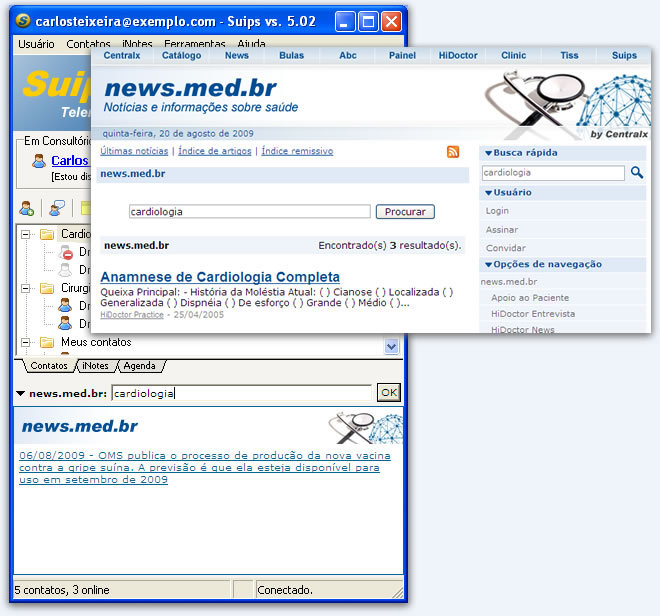
Task: Open the OMS vacina gripe suína news link
Action: [x=205, y=467]
